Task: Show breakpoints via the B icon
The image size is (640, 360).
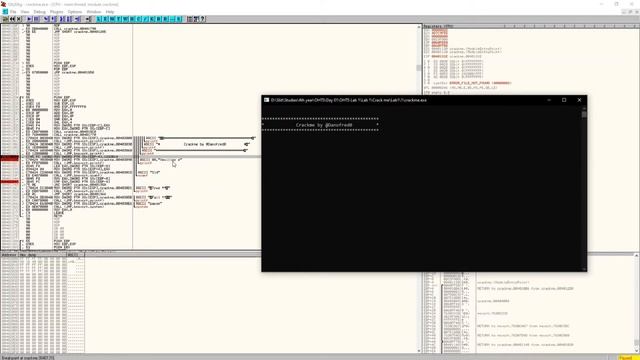Action: (158, 19)
